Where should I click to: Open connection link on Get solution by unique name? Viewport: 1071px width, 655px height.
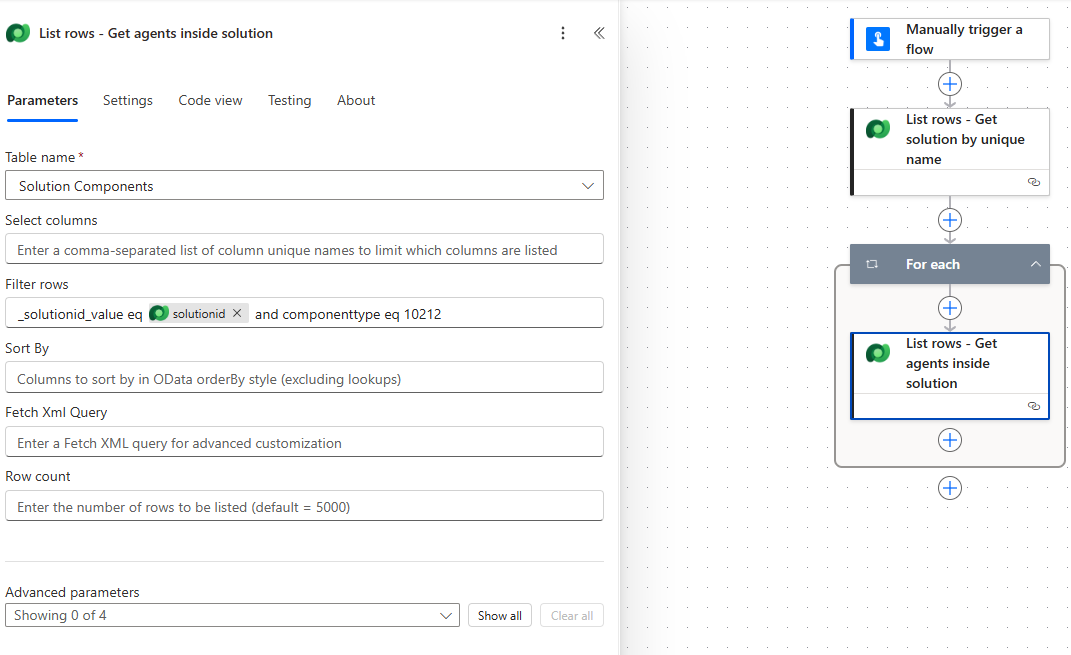coord(1033,182)
